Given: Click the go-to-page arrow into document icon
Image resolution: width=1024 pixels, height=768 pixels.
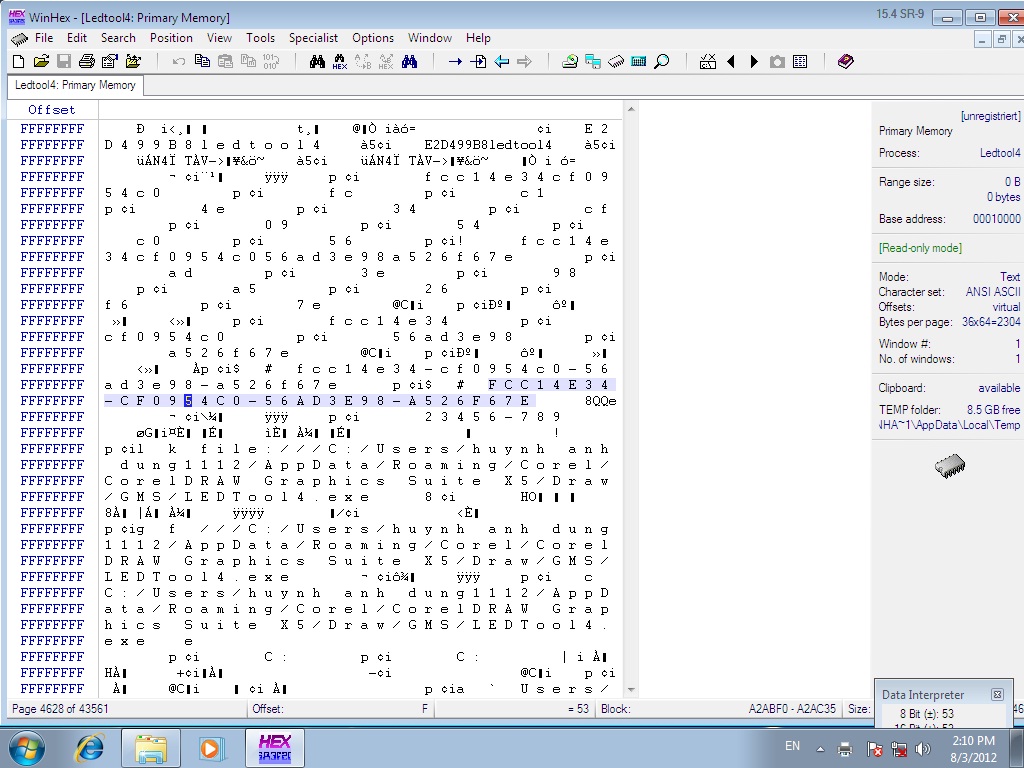Looking at the screenshot, I should [x=478, y=61].
